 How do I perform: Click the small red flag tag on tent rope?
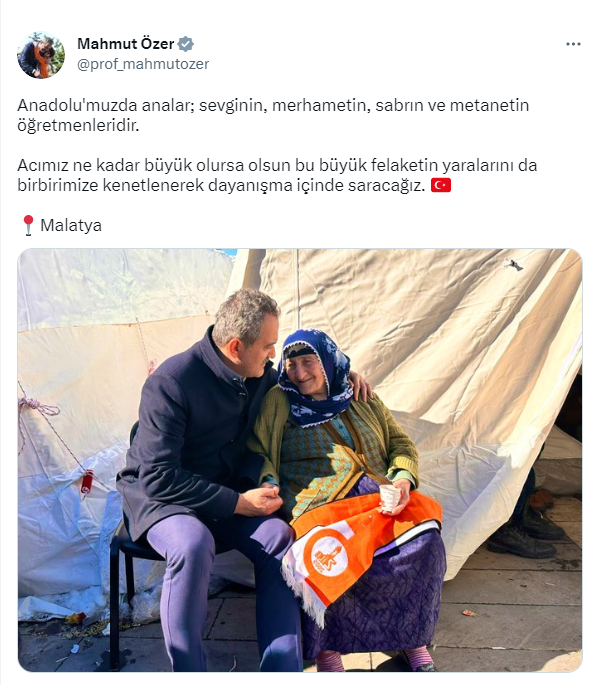87,481
